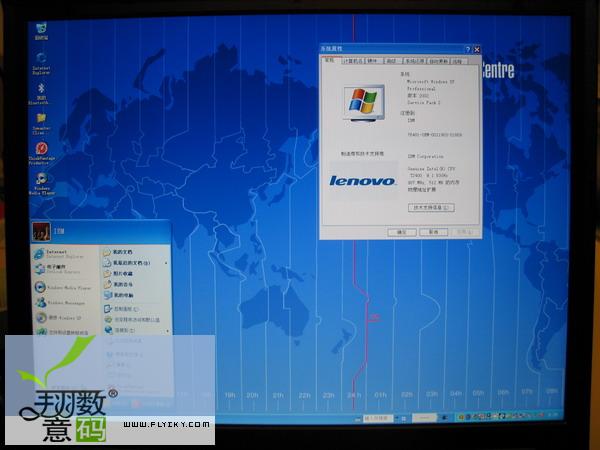Screen dimensions: 600x450
Task: Close the 系统属性 dialog
Action: [x=477, y=49]
